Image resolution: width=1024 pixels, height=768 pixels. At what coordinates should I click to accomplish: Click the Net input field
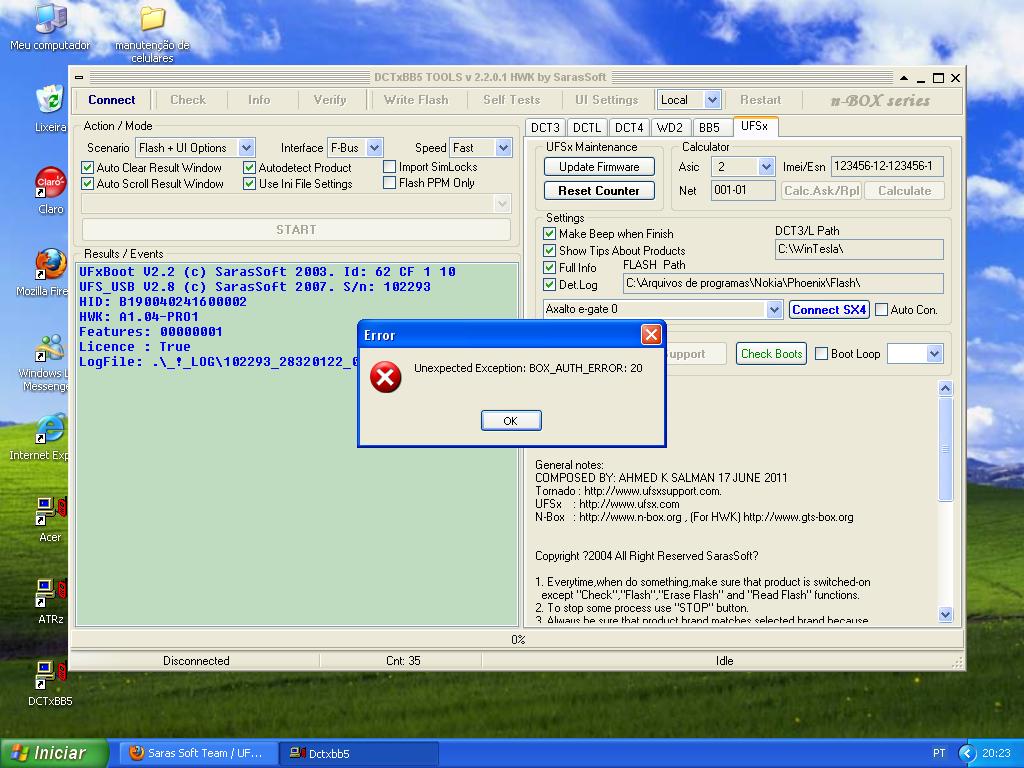coord(743,191)
